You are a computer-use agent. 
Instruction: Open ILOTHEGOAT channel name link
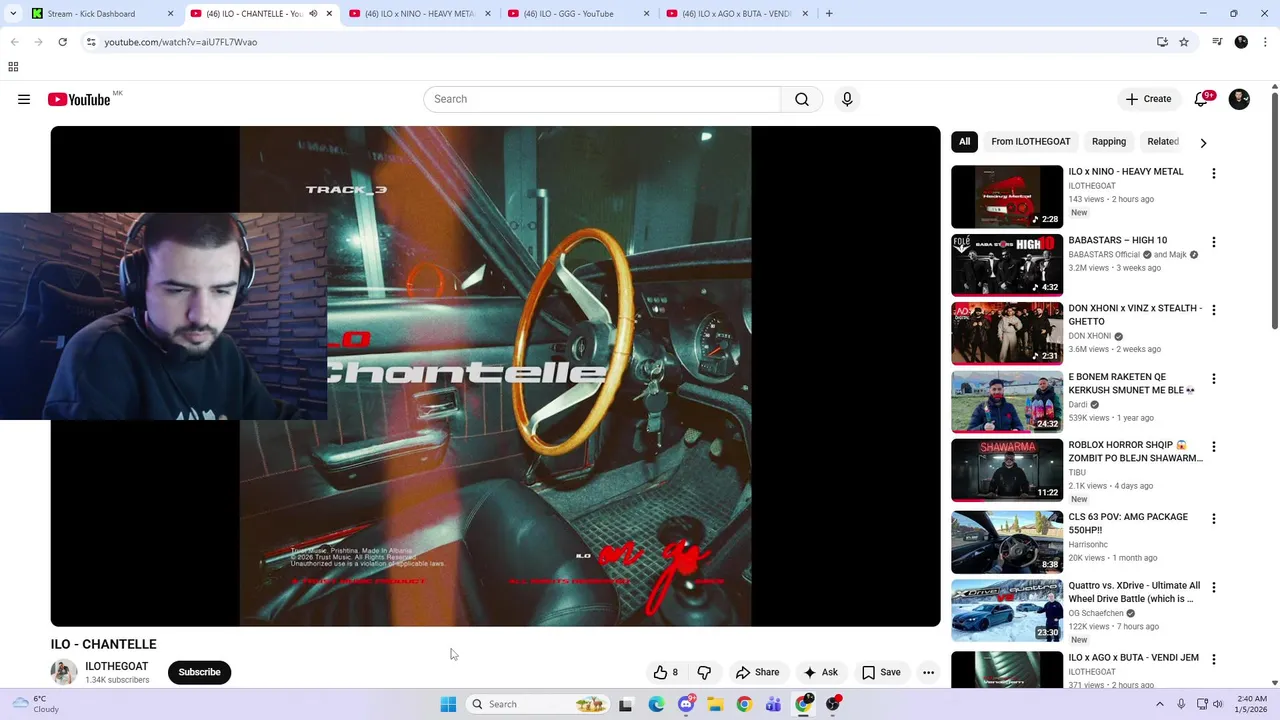116,666
